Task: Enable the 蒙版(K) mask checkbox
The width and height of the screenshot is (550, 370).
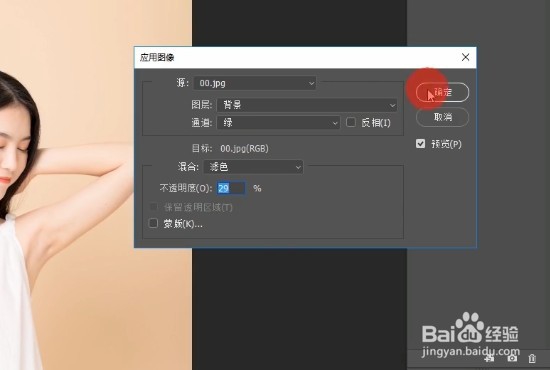Action: pyautogui.click(x=153, y=223)
